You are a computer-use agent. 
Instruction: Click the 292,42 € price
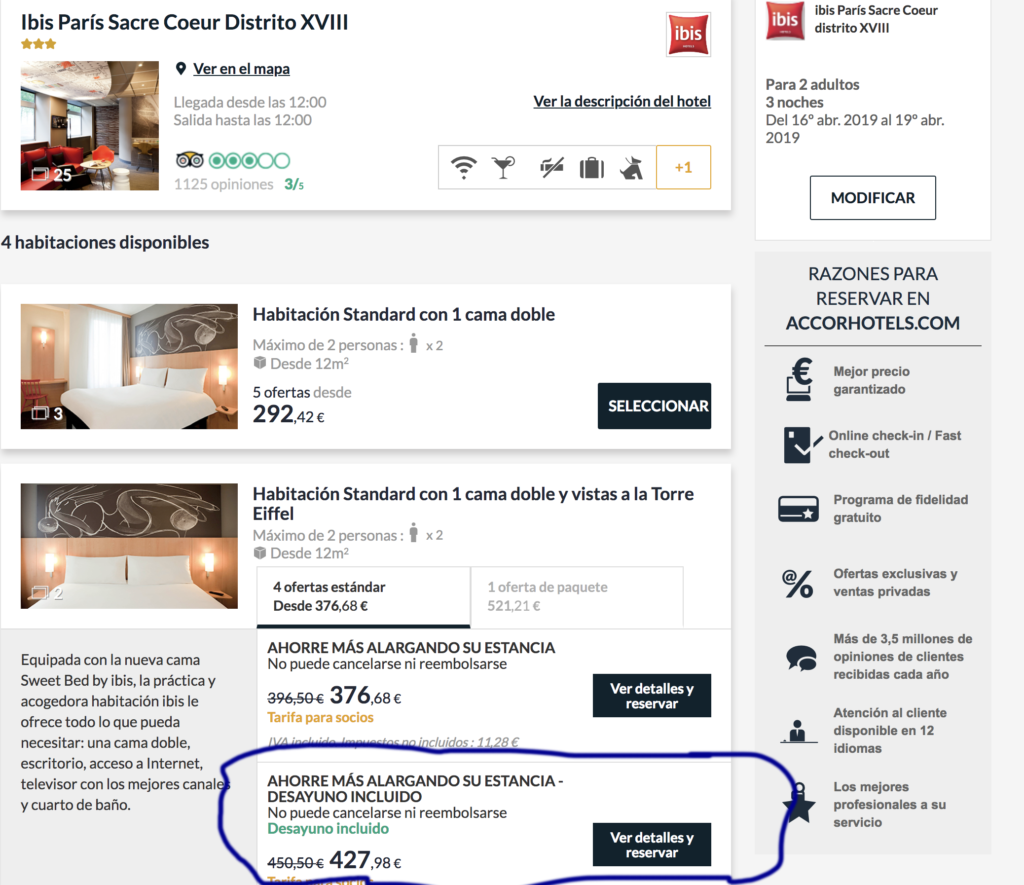point(289,414)
